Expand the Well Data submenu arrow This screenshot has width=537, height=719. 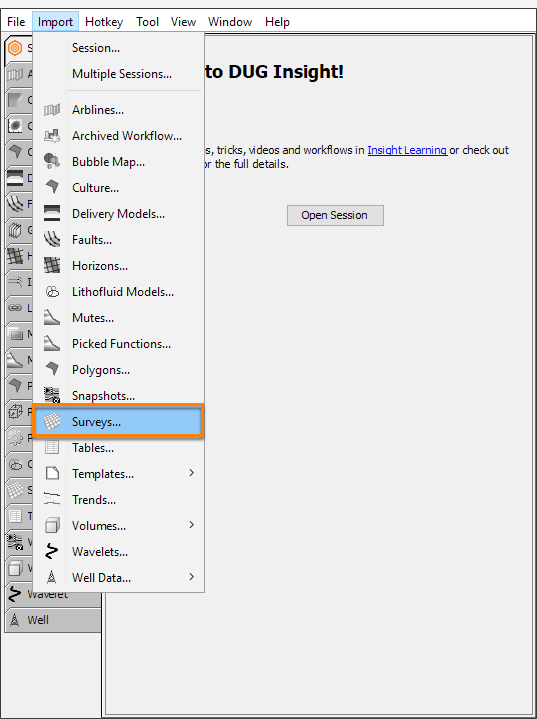coord(192,577)
